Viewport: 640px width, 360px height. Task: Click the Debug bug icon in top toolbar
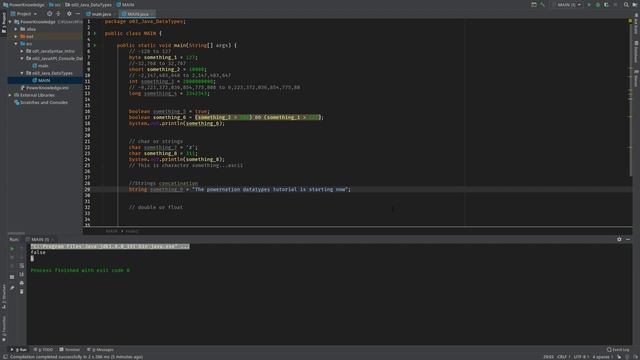(598, 4)
